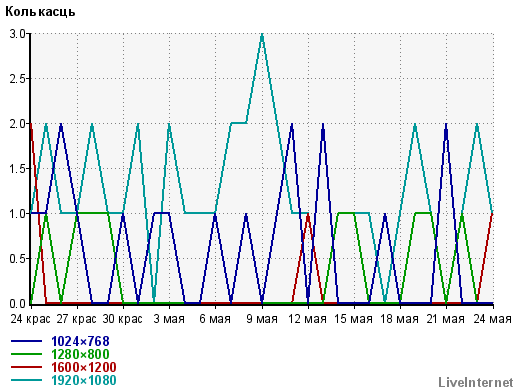The height and width of the screenshot is (392, 520).
Task: Click the green 1280×800 legend line swatch
Action: tap(27, 354)
